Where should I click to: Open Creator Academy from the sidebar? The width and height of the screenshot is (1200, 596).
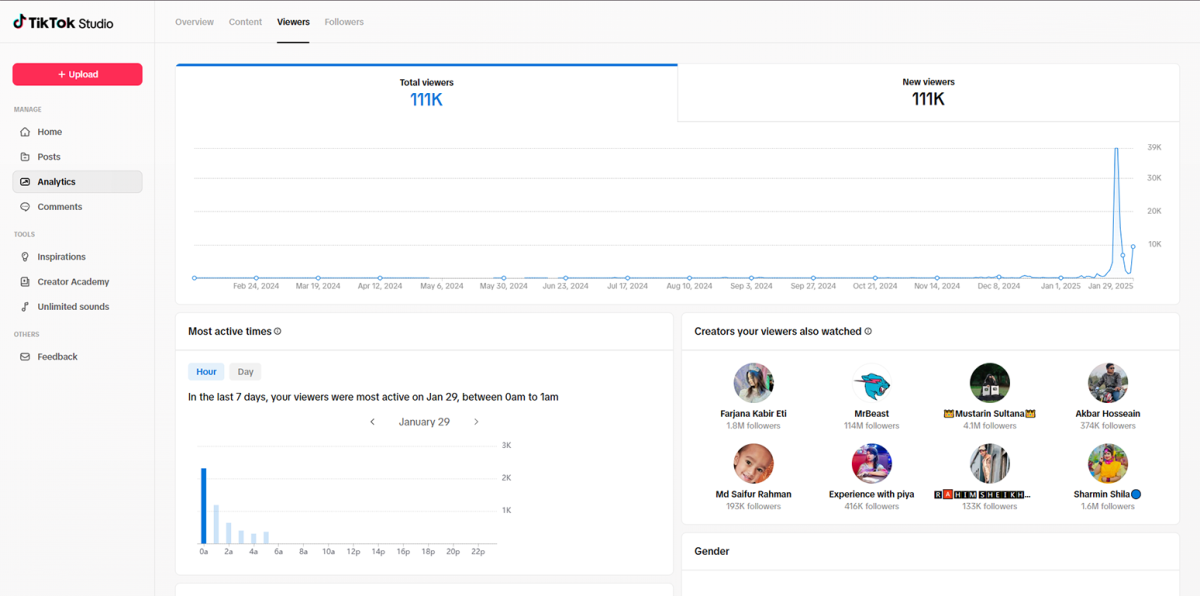77,282
